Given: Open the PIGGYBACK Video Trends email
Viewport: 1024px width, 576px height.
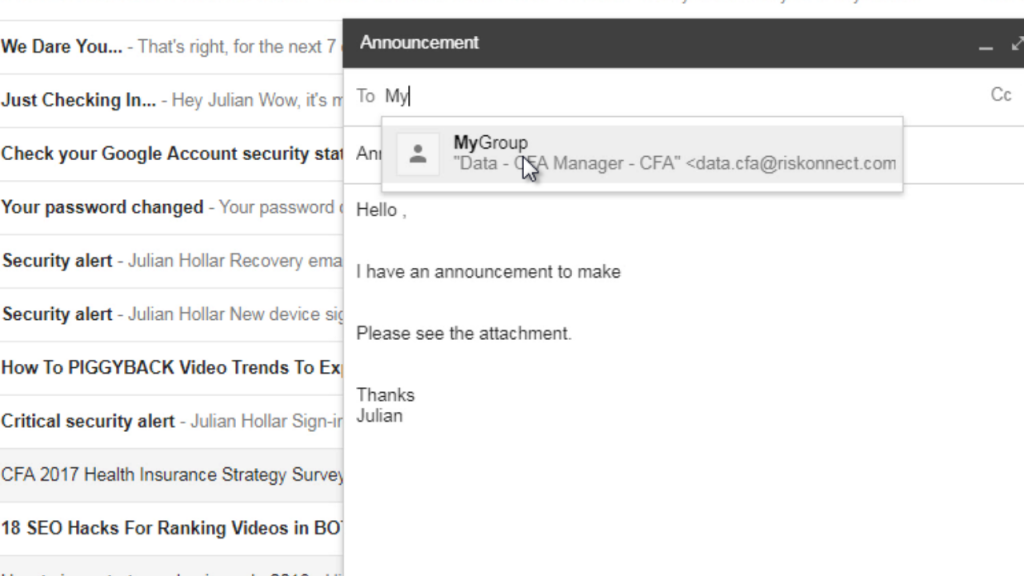Looking at the screenshot, I should click(171, 368).
